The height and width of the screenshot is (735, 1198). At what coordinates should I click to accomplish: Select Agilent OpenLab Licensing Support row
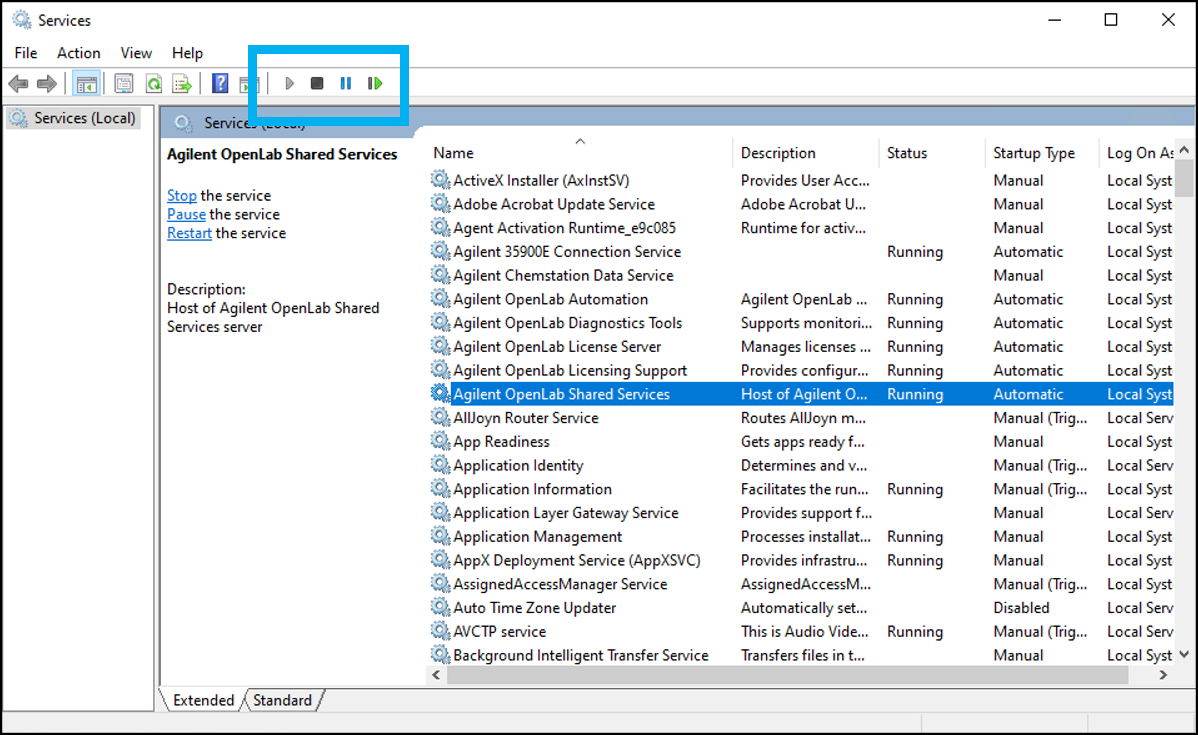pos(801,370)
